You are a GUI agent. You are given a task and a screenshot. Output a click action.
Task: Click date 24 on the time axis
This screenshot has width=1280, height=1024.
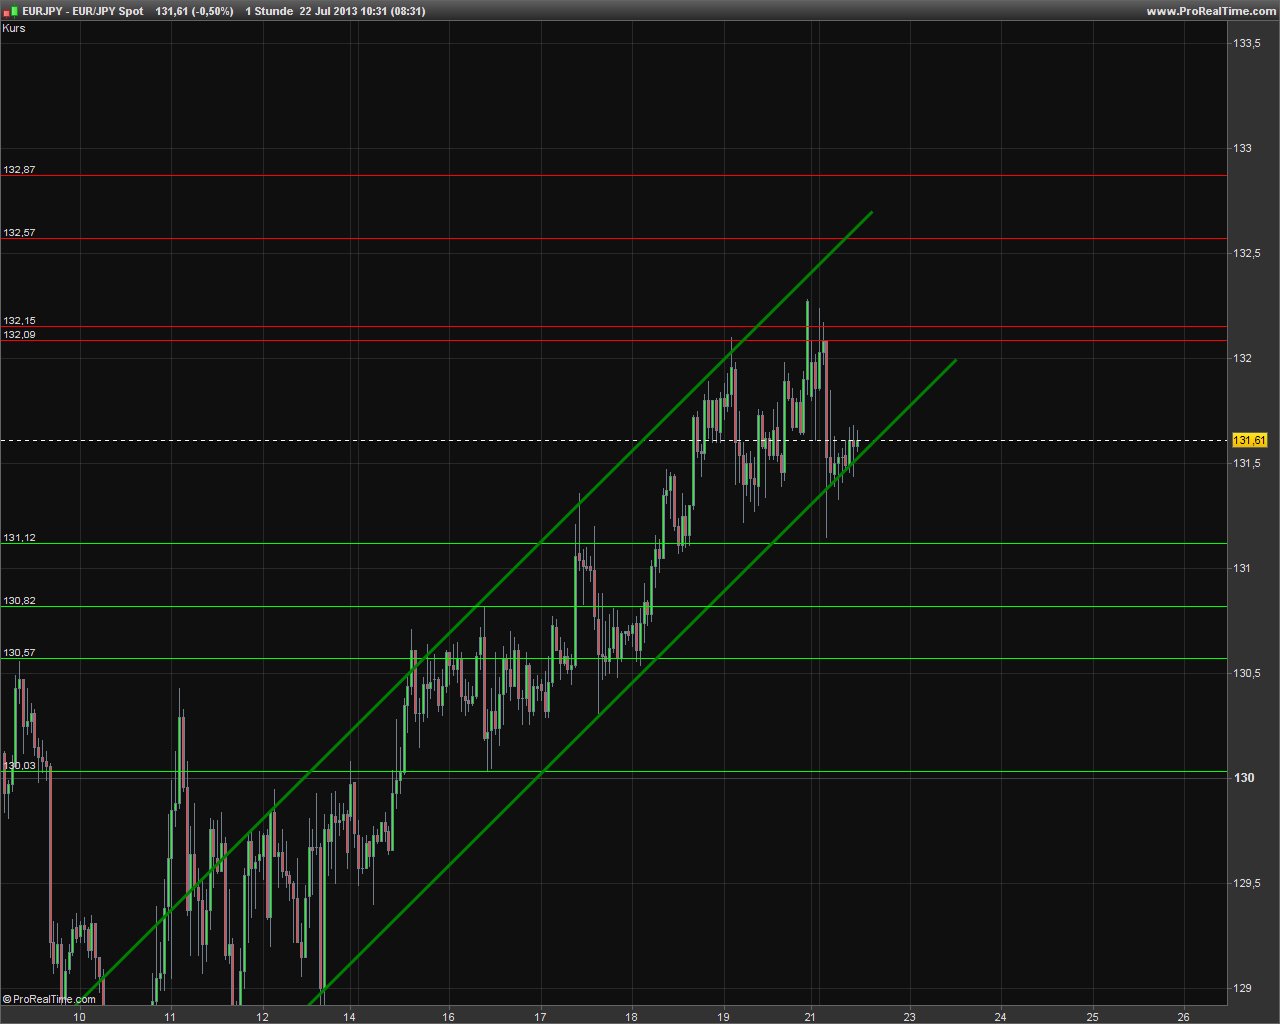pyautogui.click(x=1000, y=1017)
